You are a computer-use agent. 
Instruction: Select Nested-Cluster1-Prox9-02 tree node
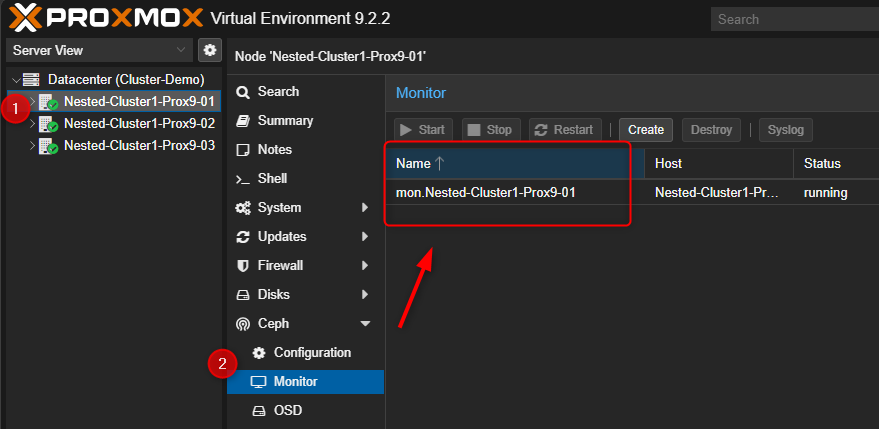coord(140,123)
